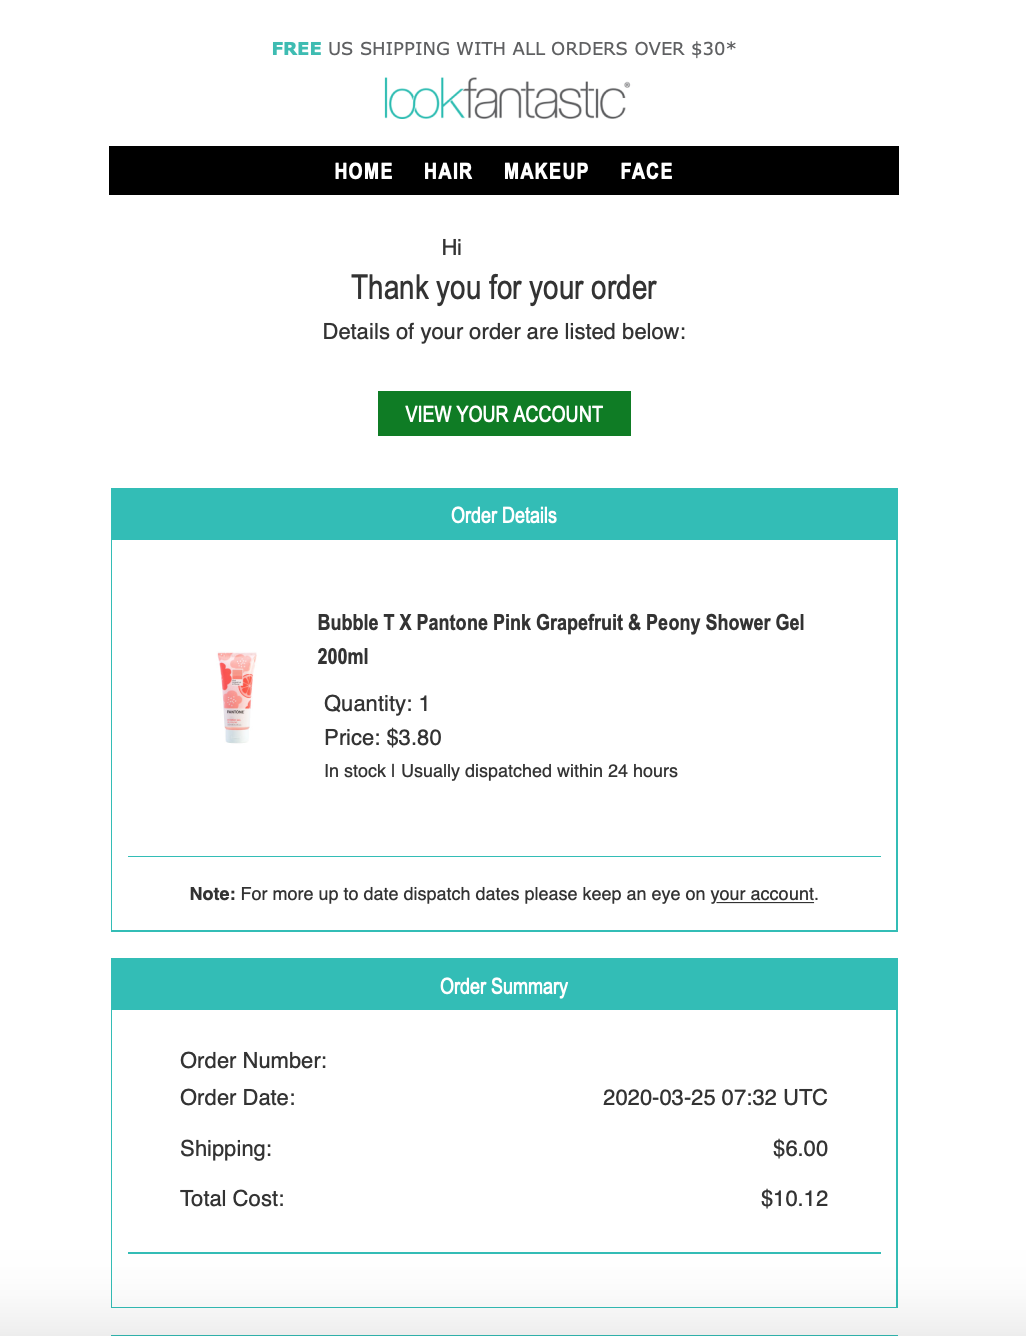Click the order date 2020-03-25 07:32 UTC
Image resolution: width=1026 pixels, height=1336 pixels.
coord(715,1097)
